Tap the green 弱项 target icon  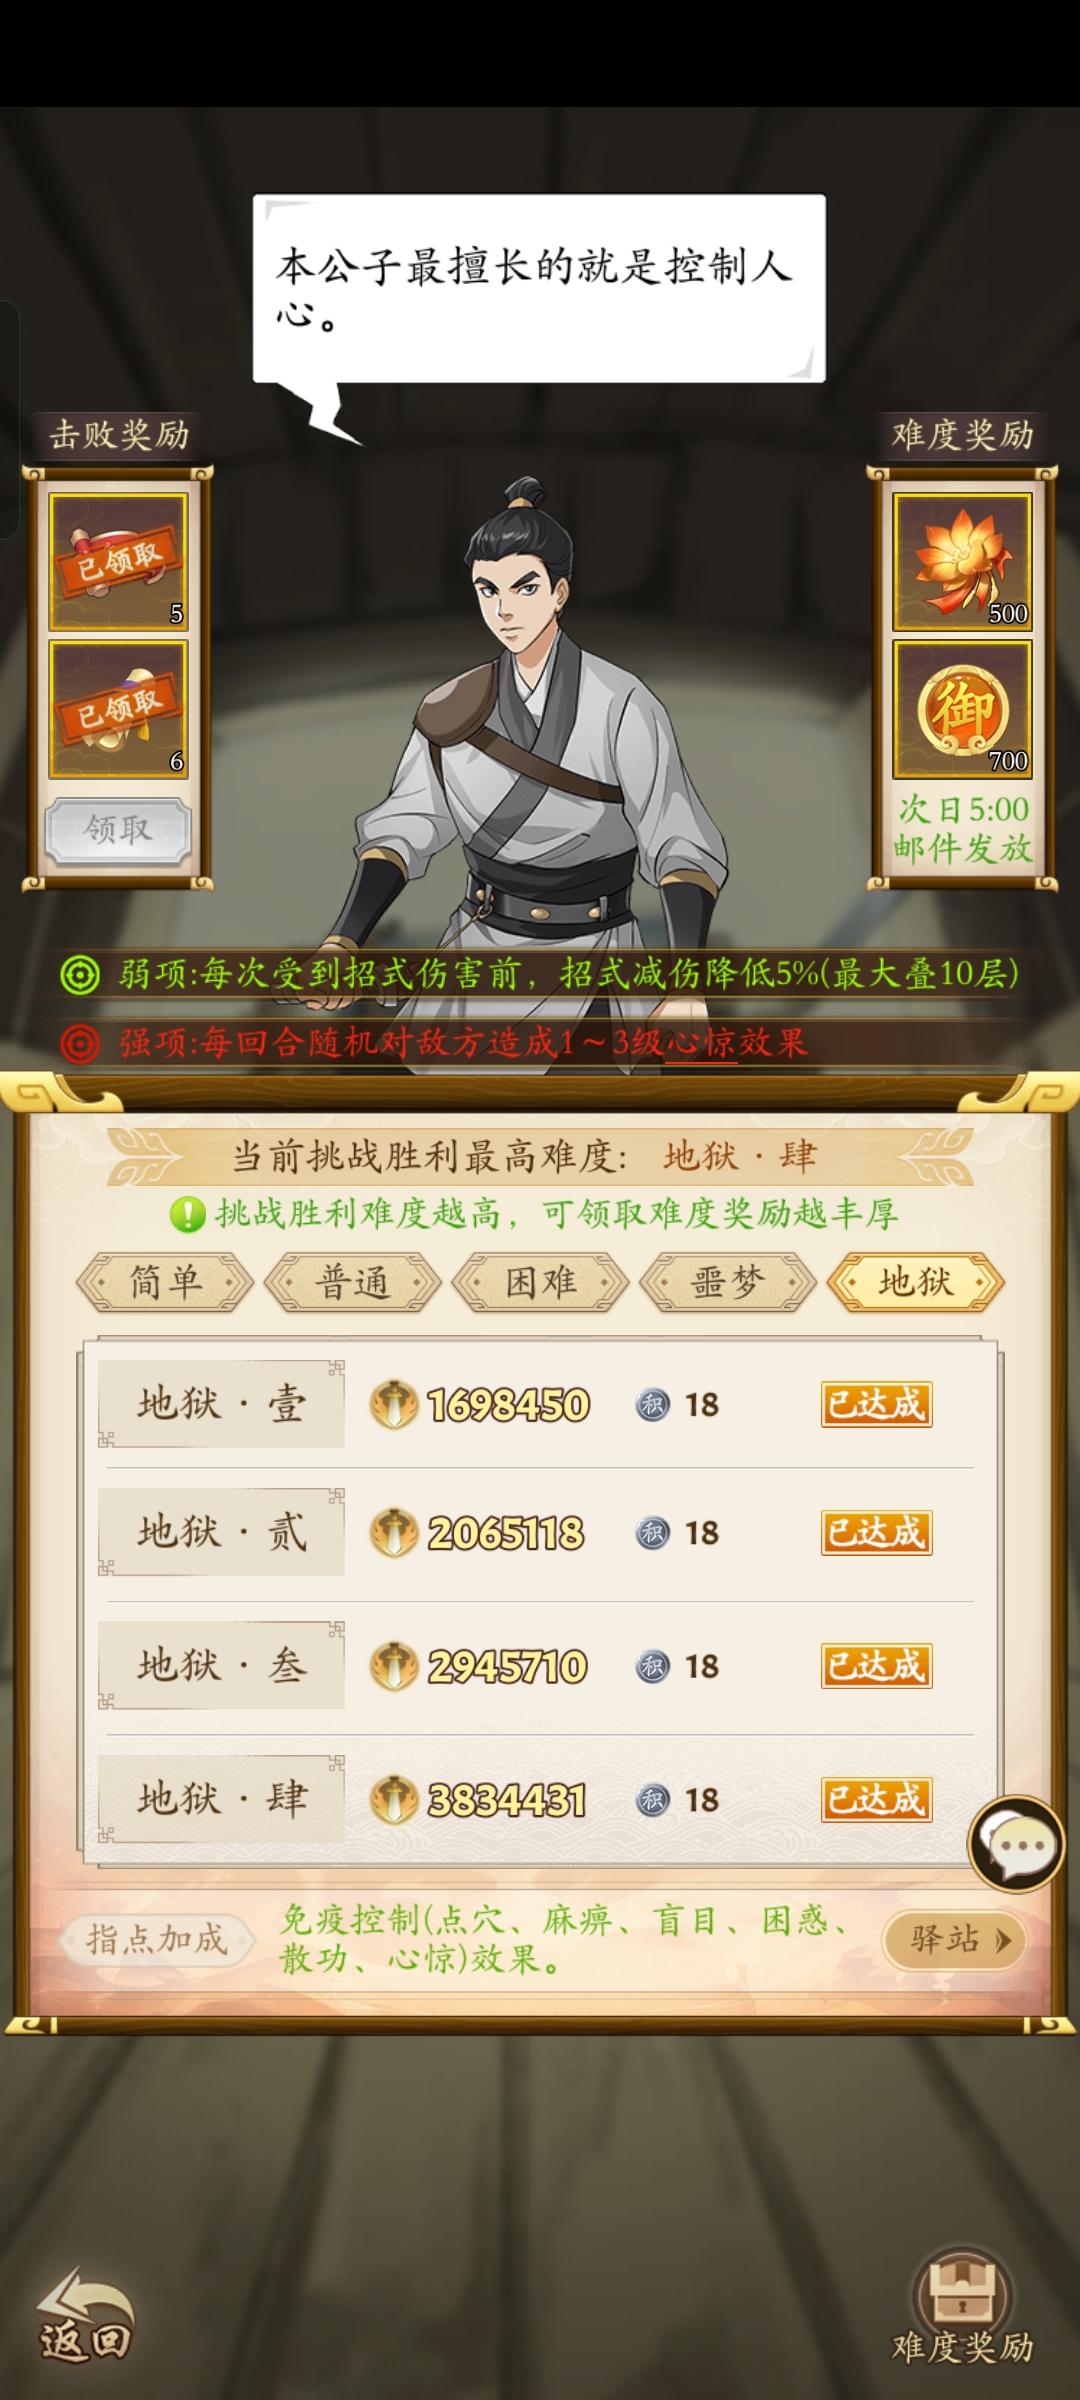pyautogui.click(x=80, y=974)
